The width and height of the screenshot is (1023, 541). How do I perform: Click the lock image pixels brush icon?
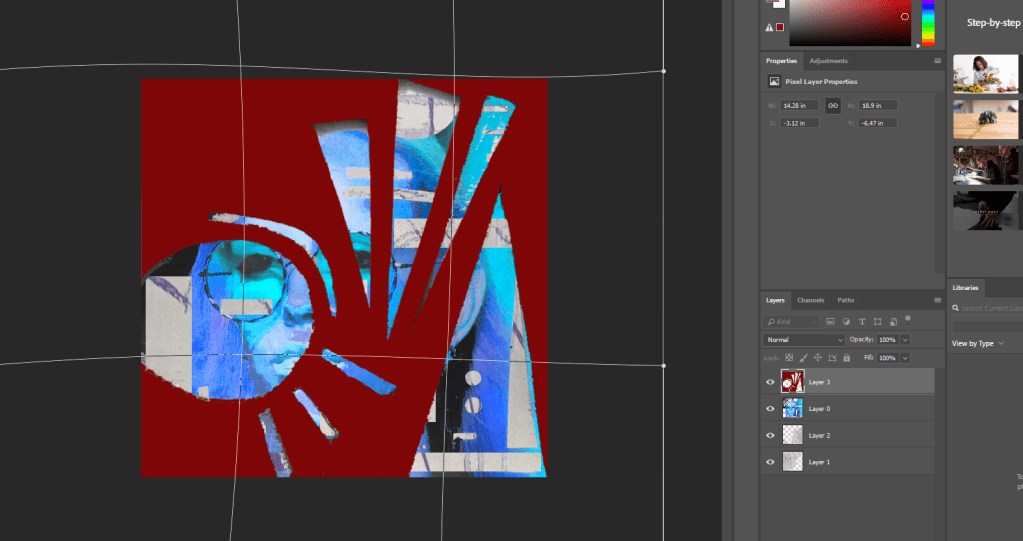803,357
